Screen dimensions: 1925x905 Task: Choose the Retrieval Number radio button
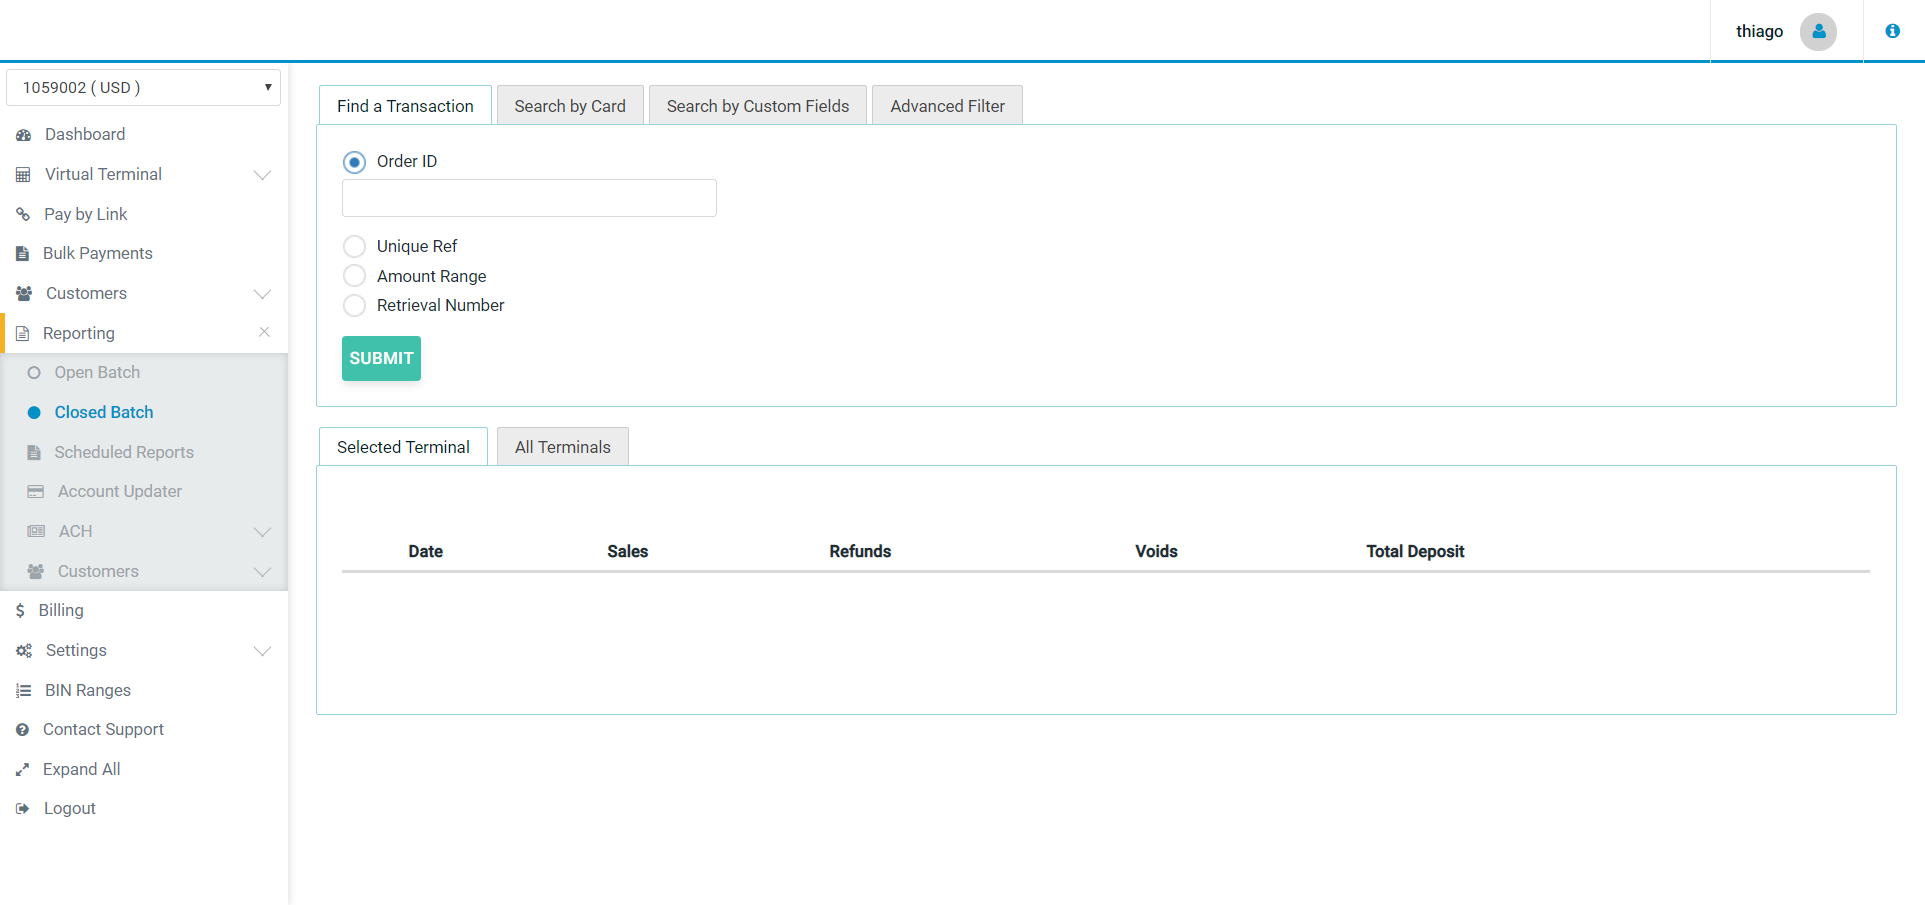coord(354,306)
